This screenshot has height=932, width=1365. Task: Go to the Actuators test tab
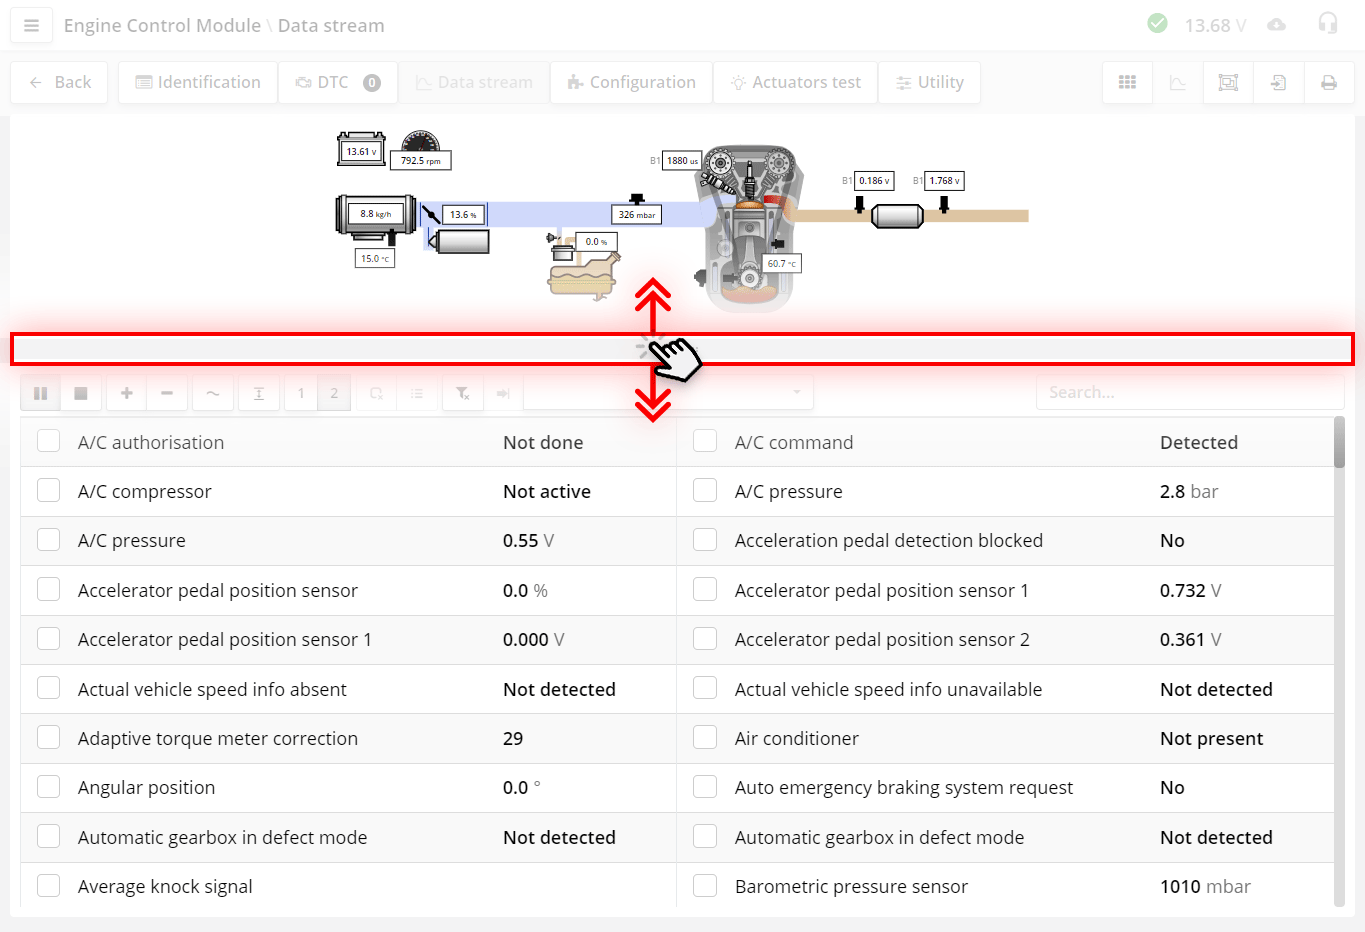(x=795, y=83)
